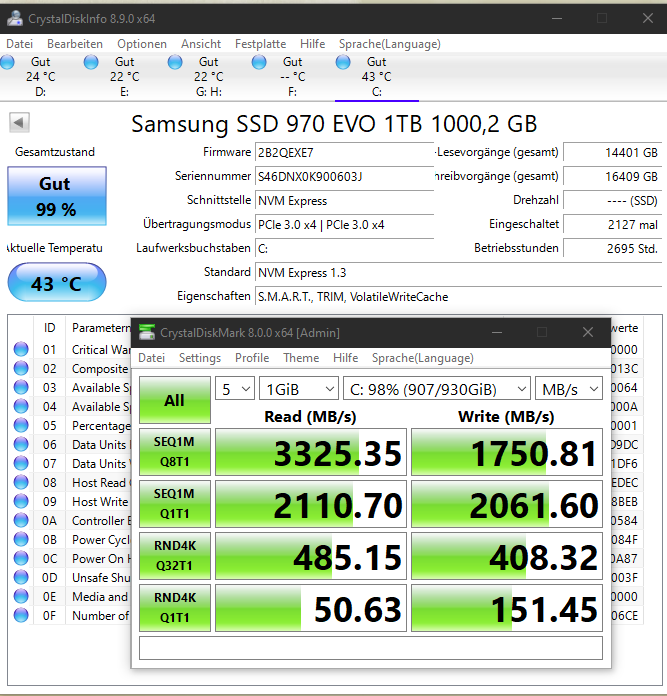This screenshot has width=667, height=696.
Task: Open the unit dropdown showing MB/s
Action: point(568,389)
